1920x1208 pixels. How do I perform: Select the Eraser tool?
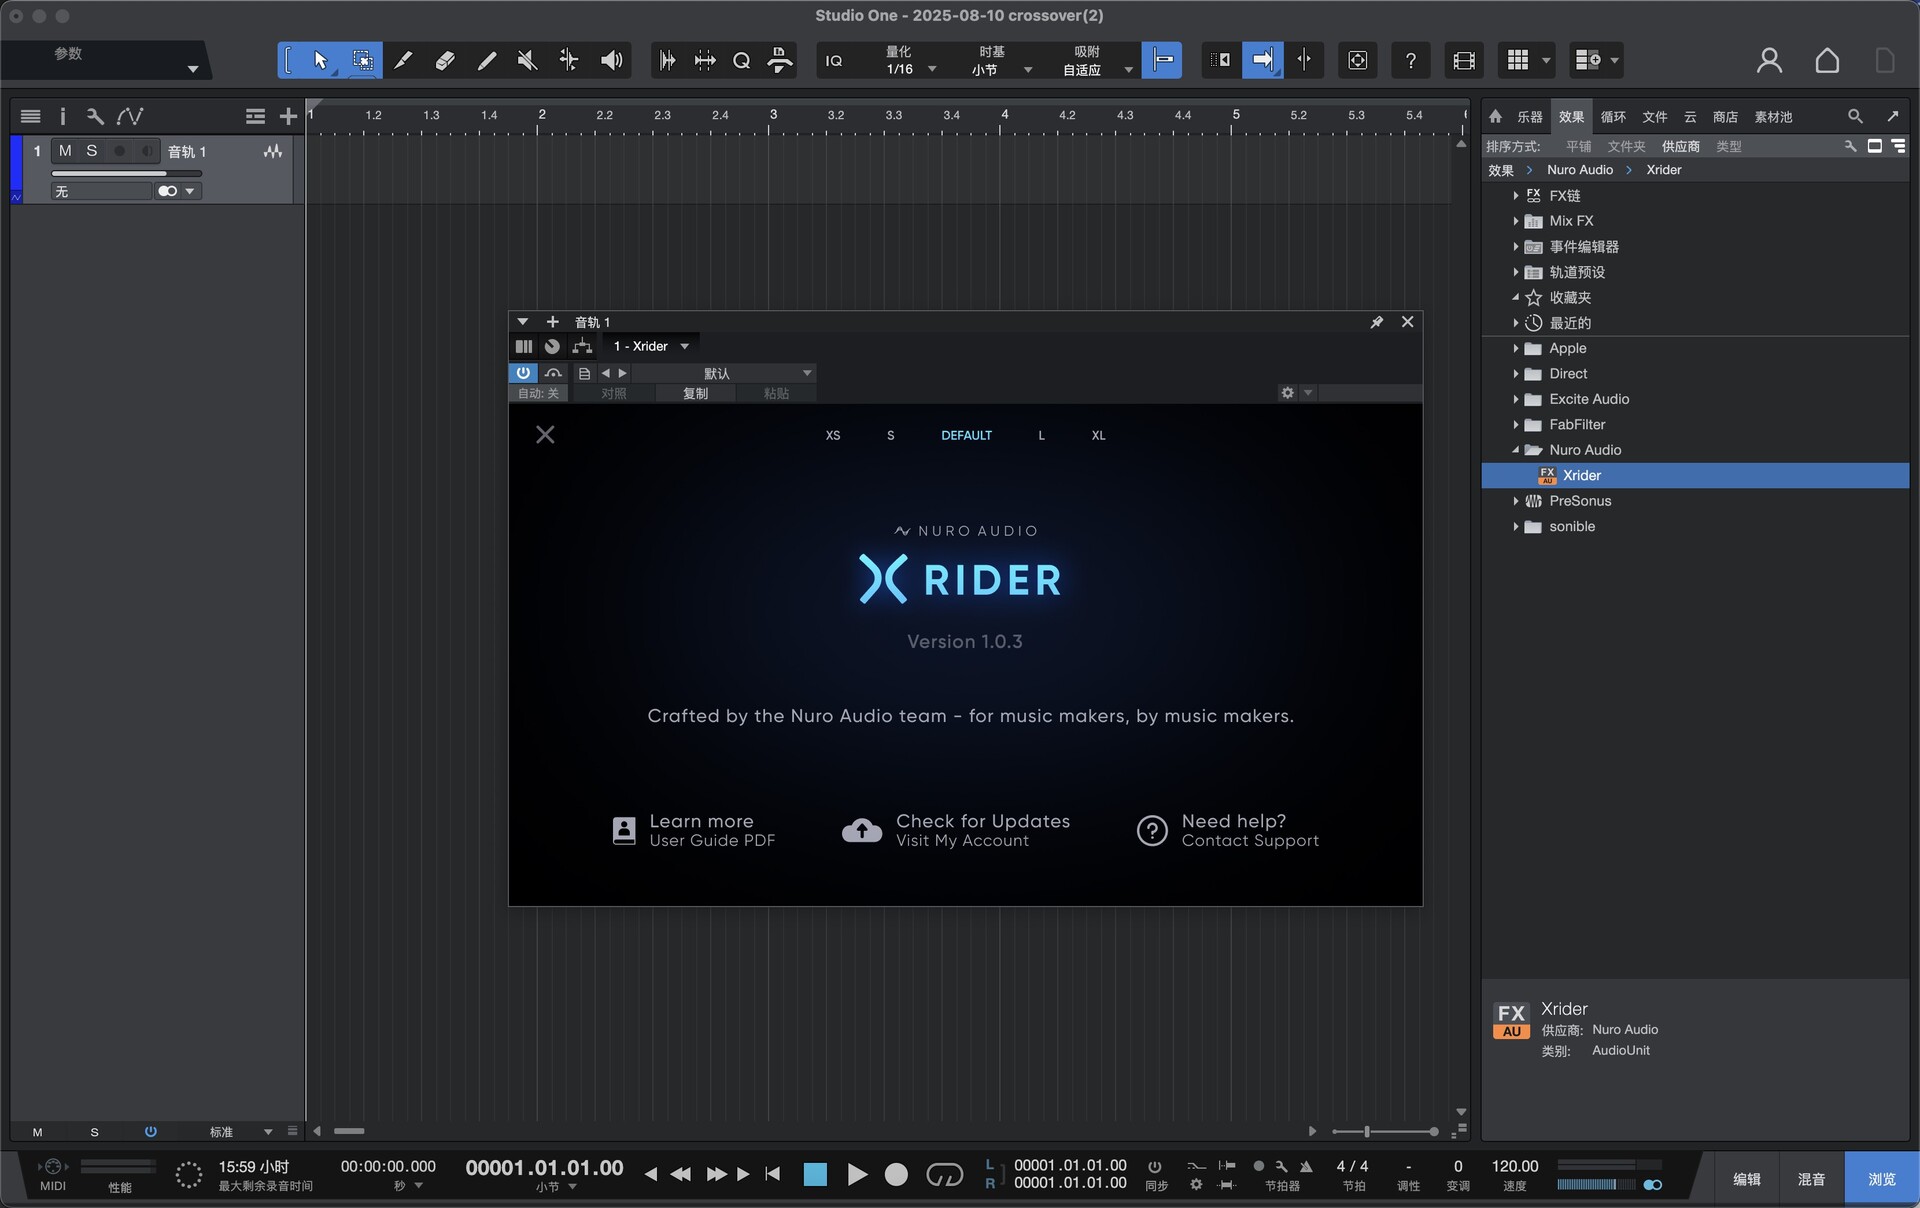pos(445,61)
